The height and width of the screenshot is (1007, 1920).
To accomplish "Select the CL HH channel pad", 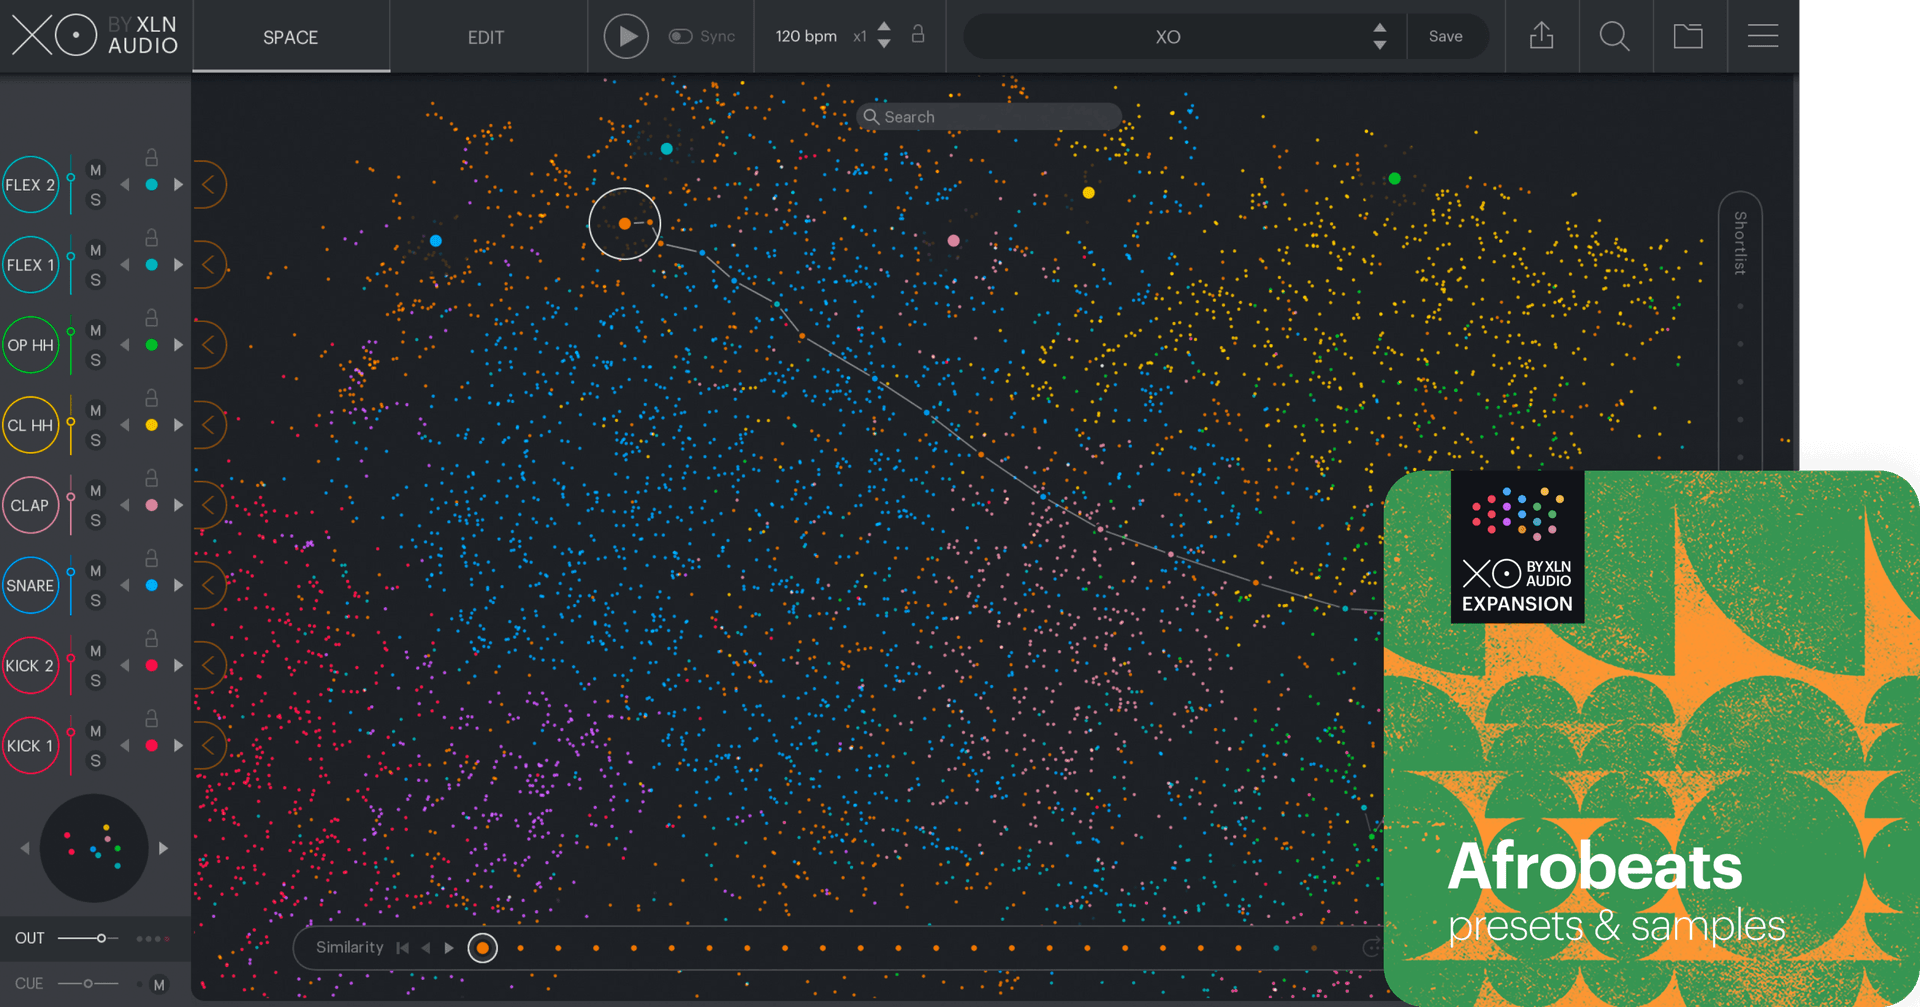I will click(30, 425).
